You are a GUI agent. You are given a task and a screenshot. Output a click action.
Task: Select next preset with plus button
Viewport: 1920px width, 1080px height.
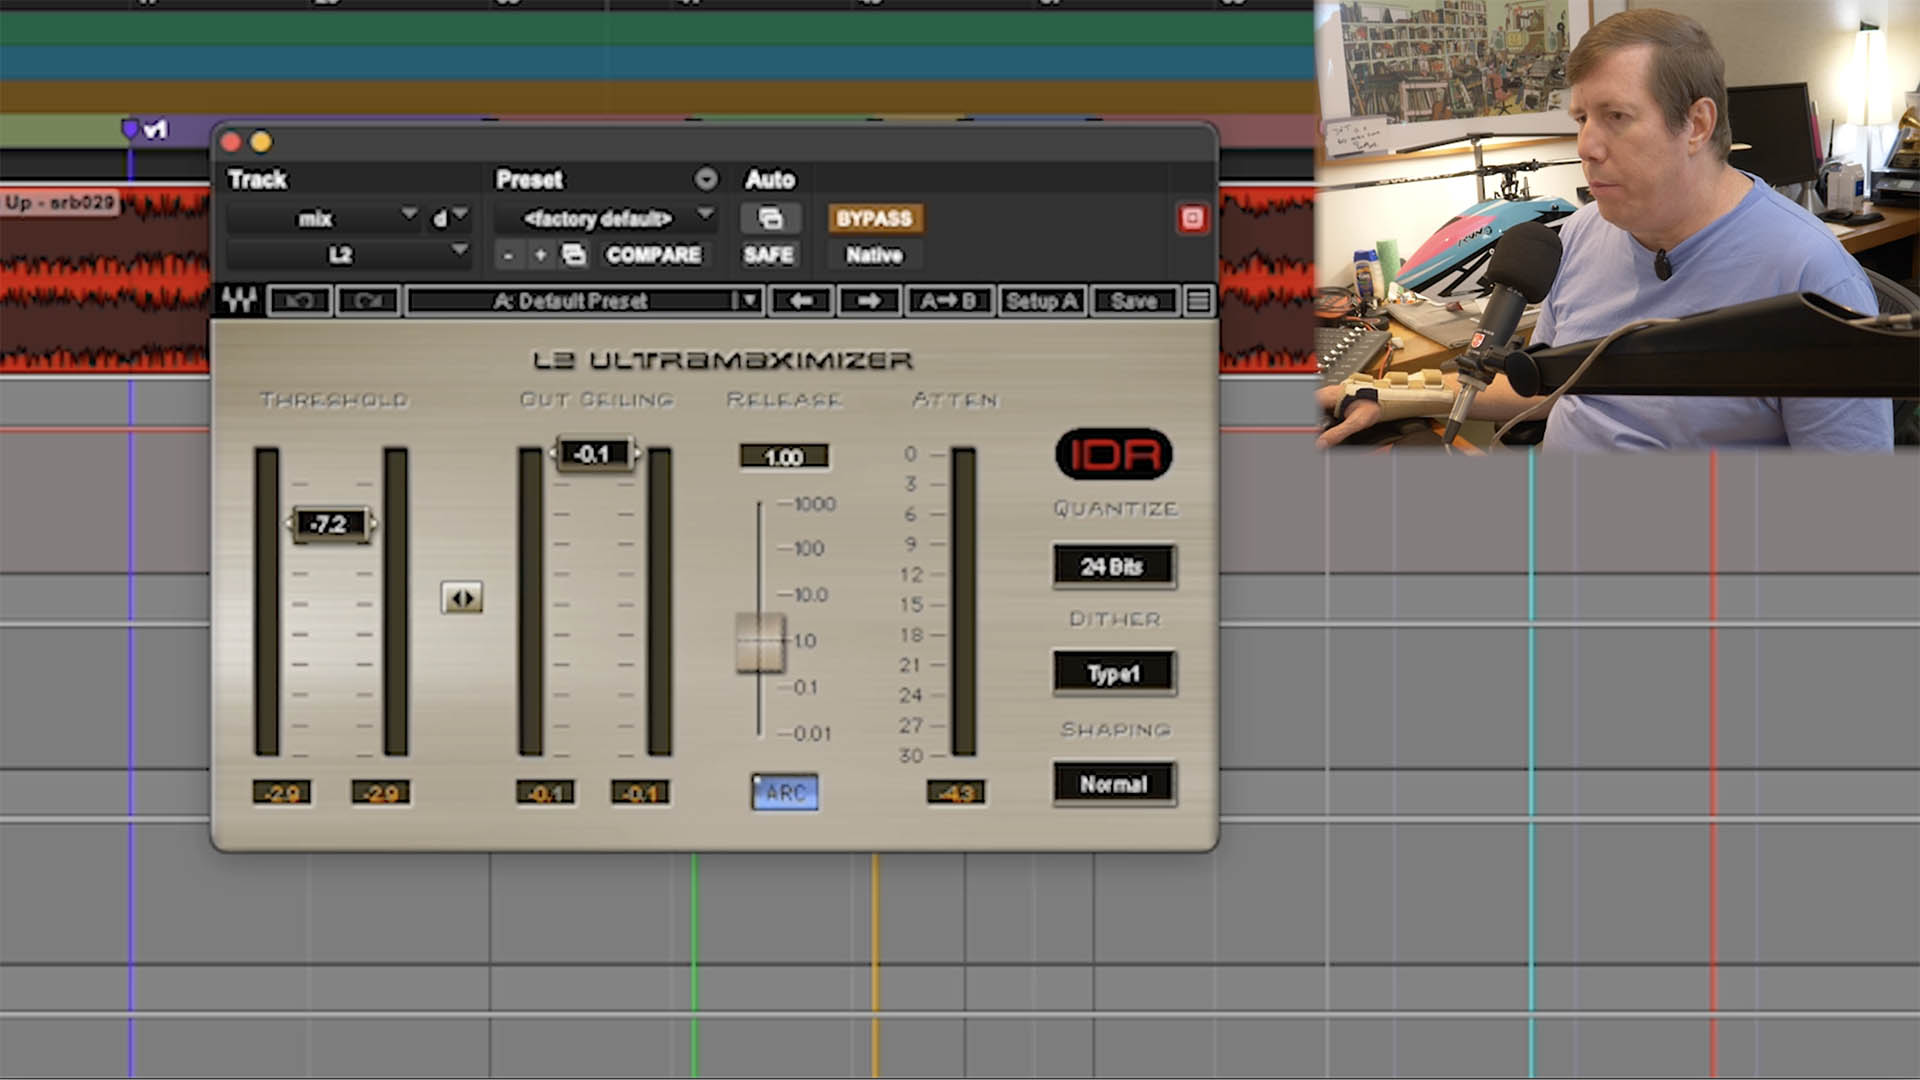click(x=540, y=256)
